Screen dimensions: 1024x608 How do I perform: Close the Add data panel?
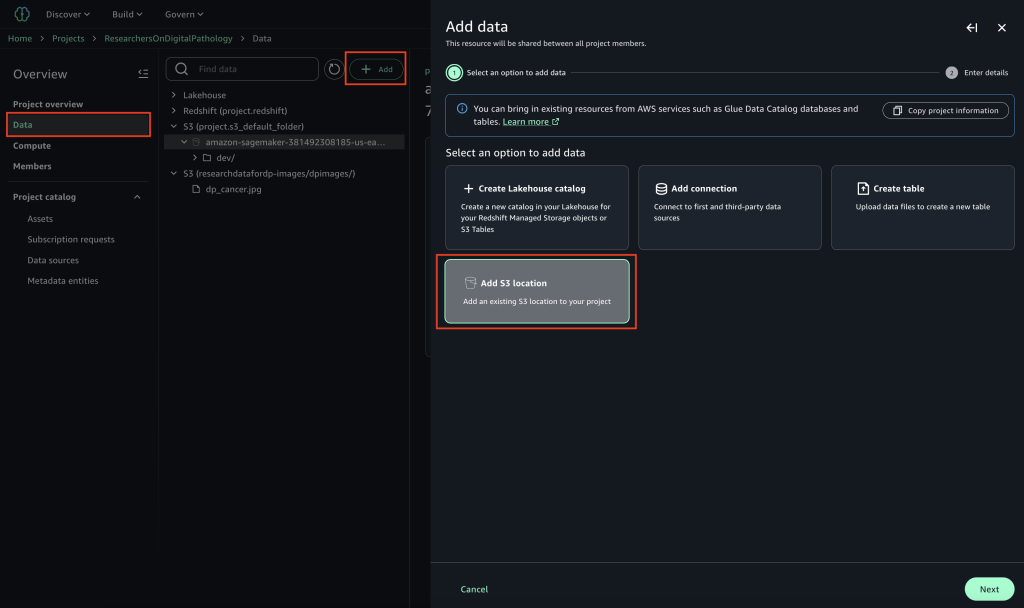pyautogui.click(x=1002, y=27)
